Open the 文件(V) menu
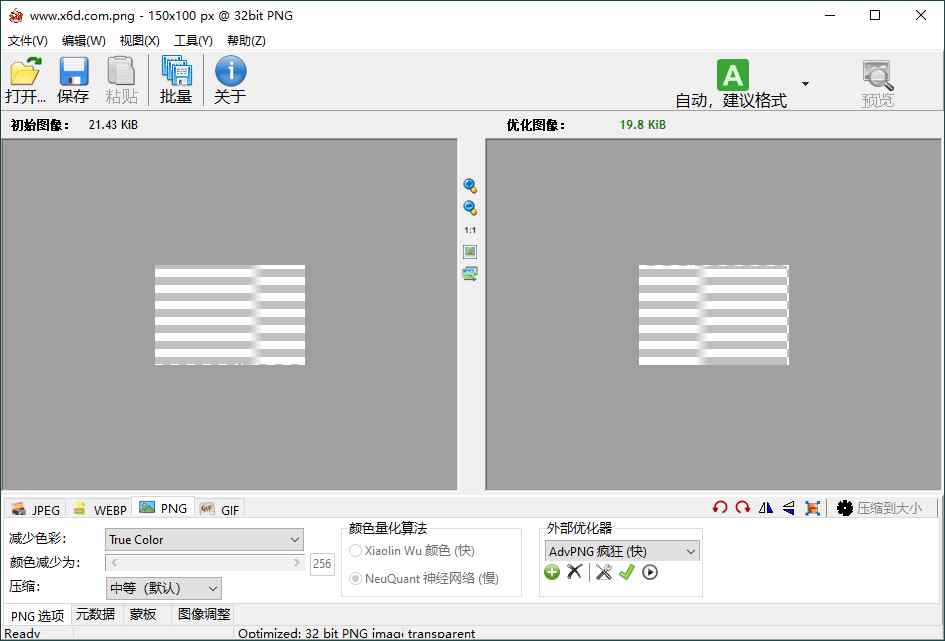The width and height of the screenshot is (945, 641). (x=28, y=40)
